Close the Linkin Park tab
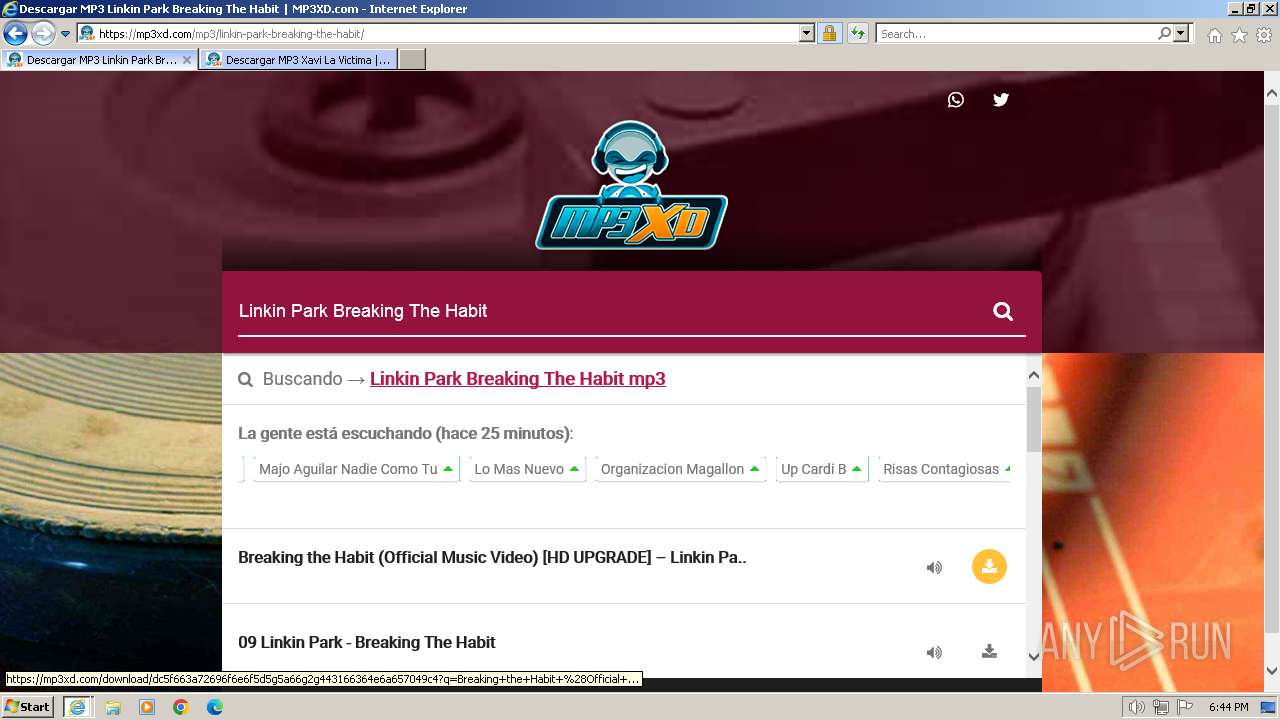Image resolution: width=1280 pixels, height=720 pixels. pyautogui.click(x=186, y=60)
